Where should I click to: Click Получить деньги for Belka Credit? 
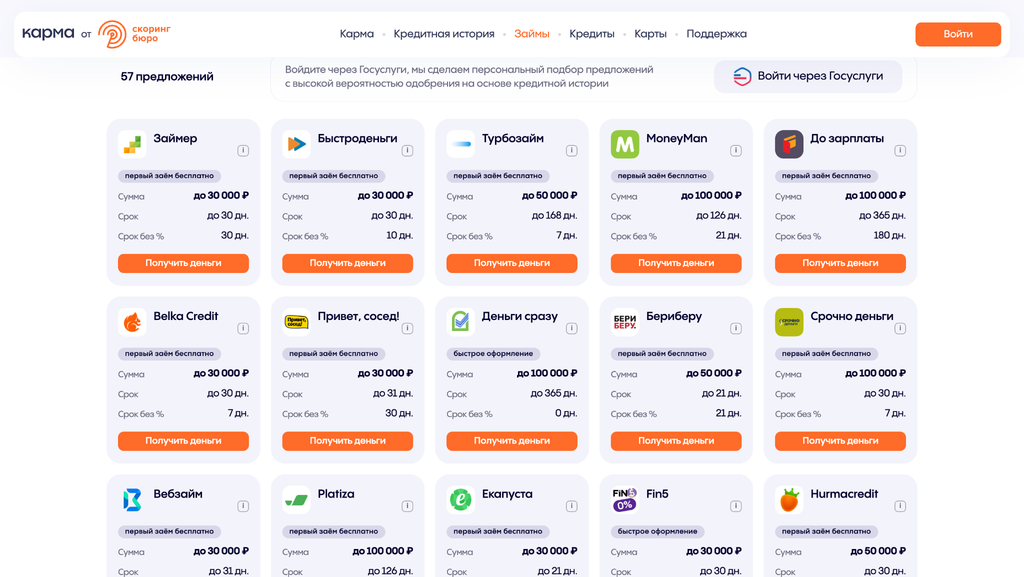coord(184,441)
